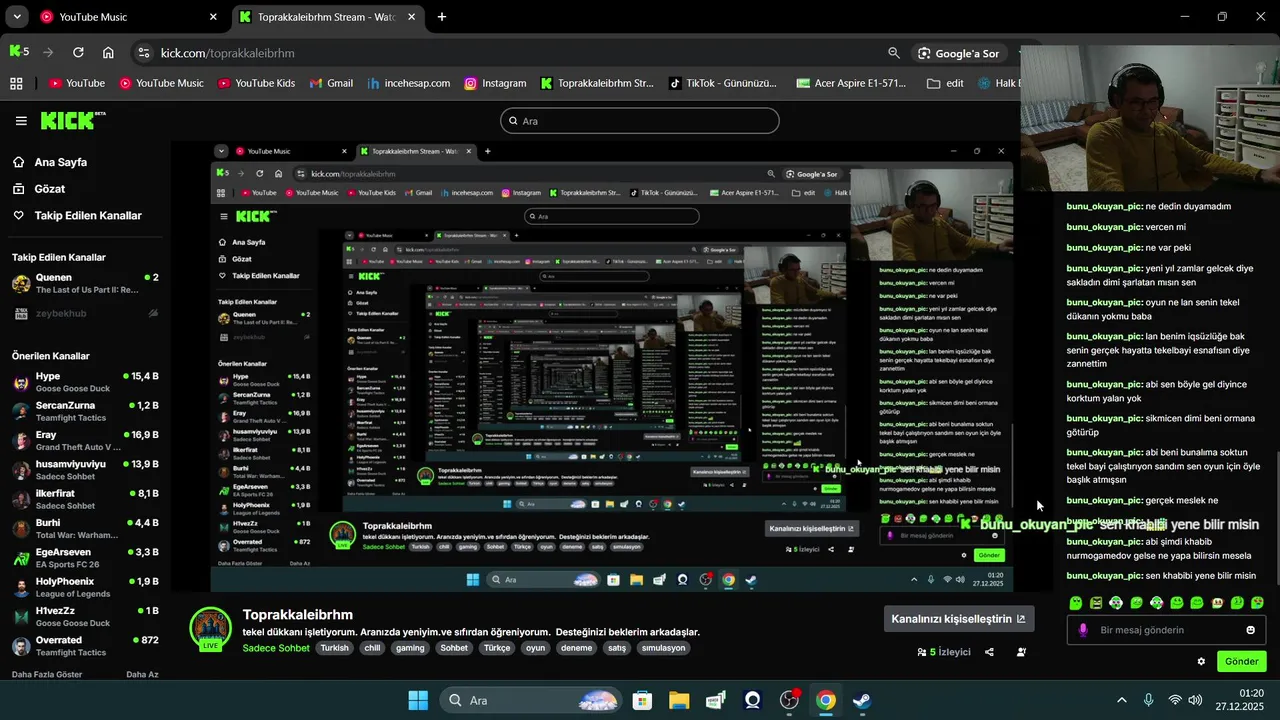The width and height of the screenshot is (1280, 720).
Task: Click the Windows taskbar search box
Action: [x=533, y=700]
